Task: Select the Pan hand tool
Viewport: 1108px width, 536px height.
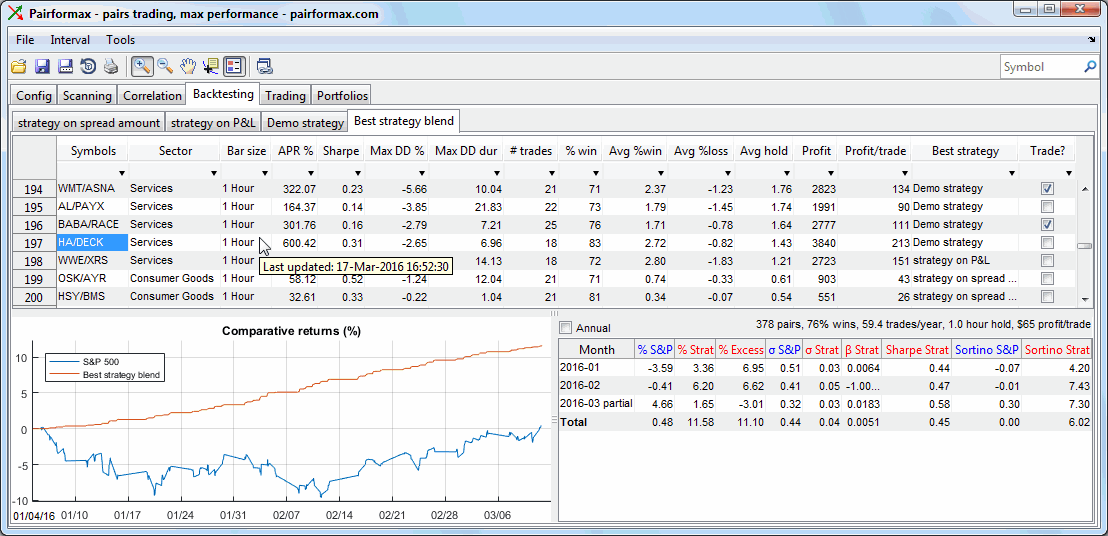Action: 187,66
